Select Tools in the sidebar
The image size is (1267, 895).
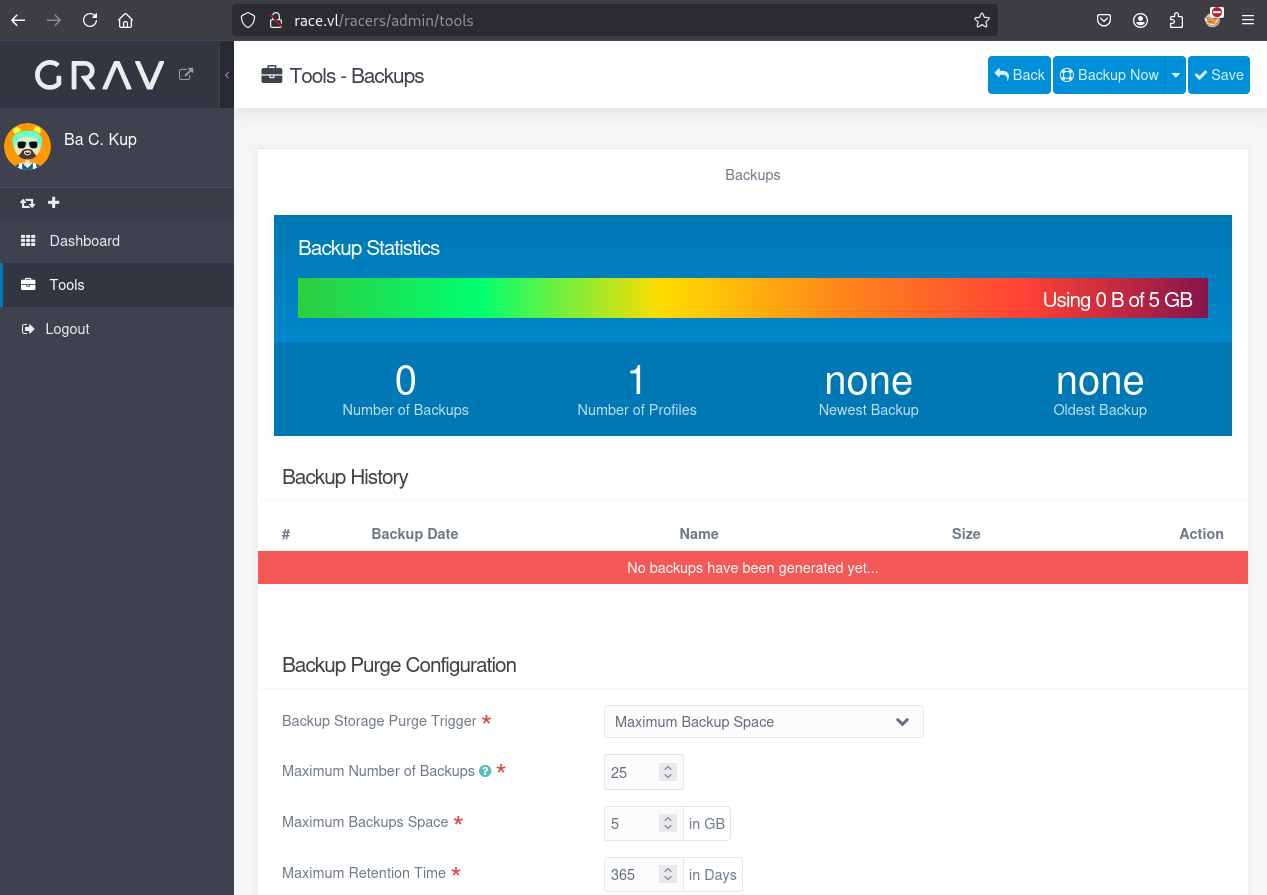(x=117, y=285)
